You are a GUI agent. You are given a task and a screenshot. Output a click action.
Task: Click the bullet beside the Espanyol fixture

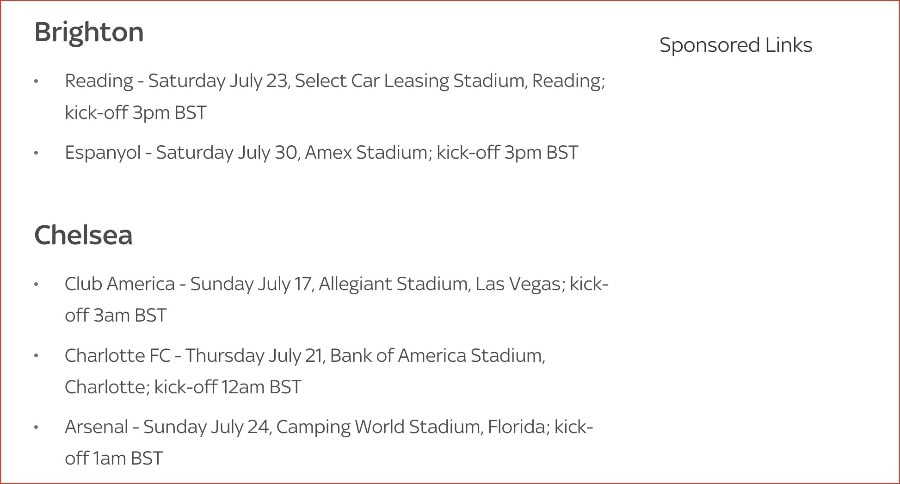pos(37,153)
